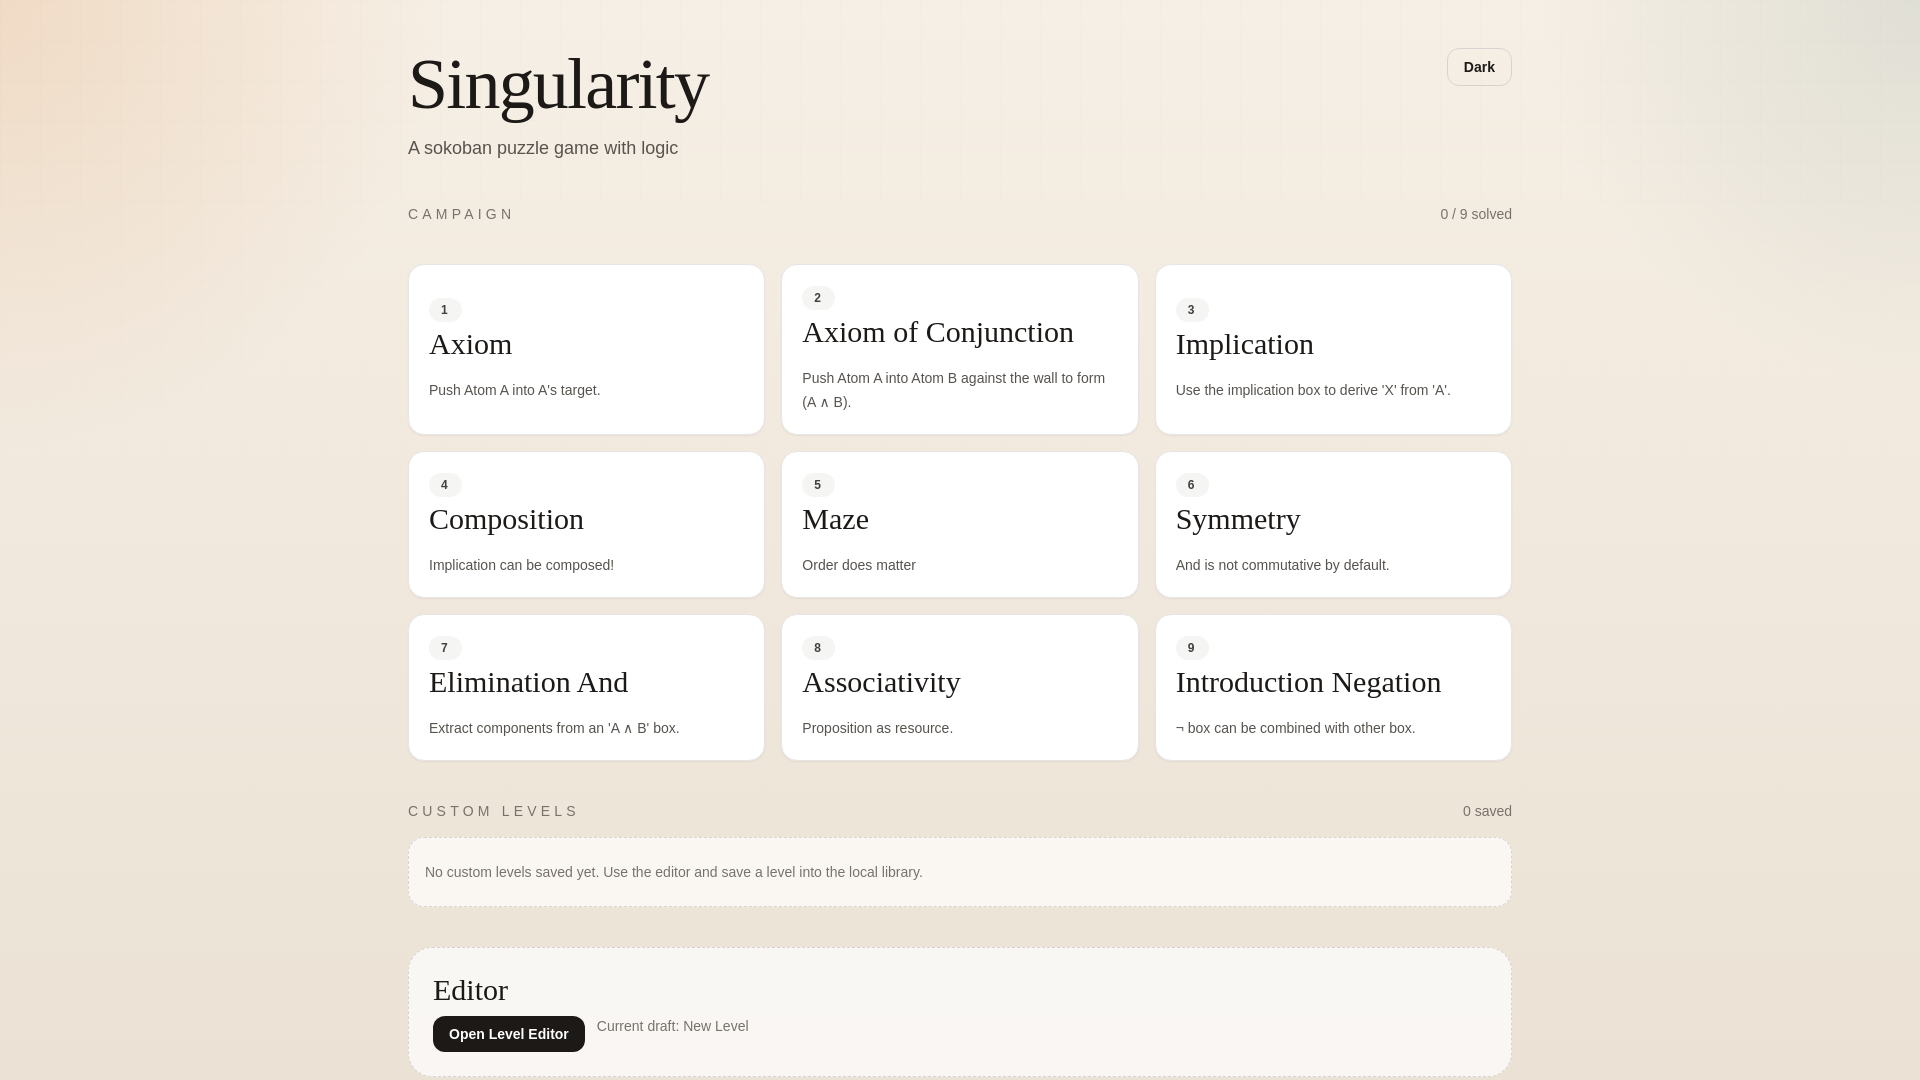
Task: Click the 0 / 9 solved counter
Action: pos(1475,214)
